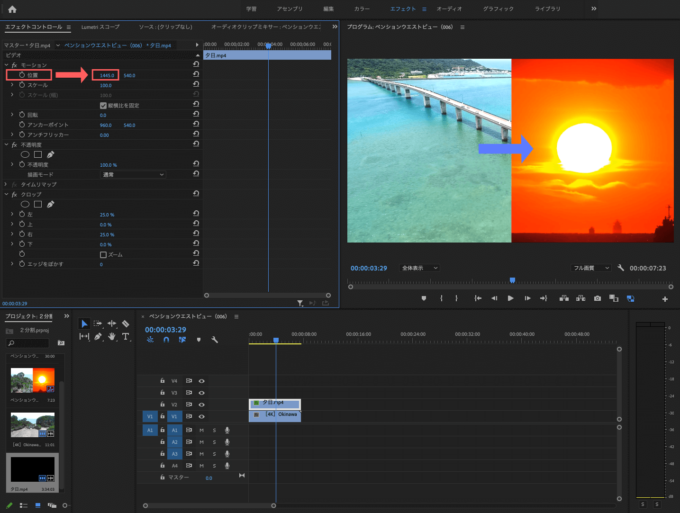Toggle the uniform scale checkbox
680x513 pixels.
pyautogui.click(x=103, y=105)
